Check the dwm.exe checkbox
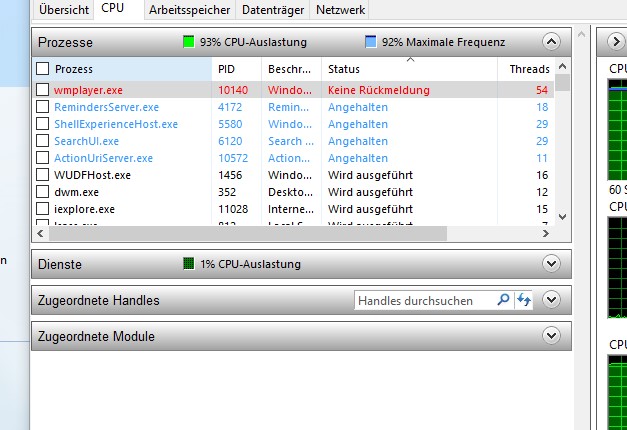Image resolution: width=627 pixels, height=430 pixels. coord(42,192)
